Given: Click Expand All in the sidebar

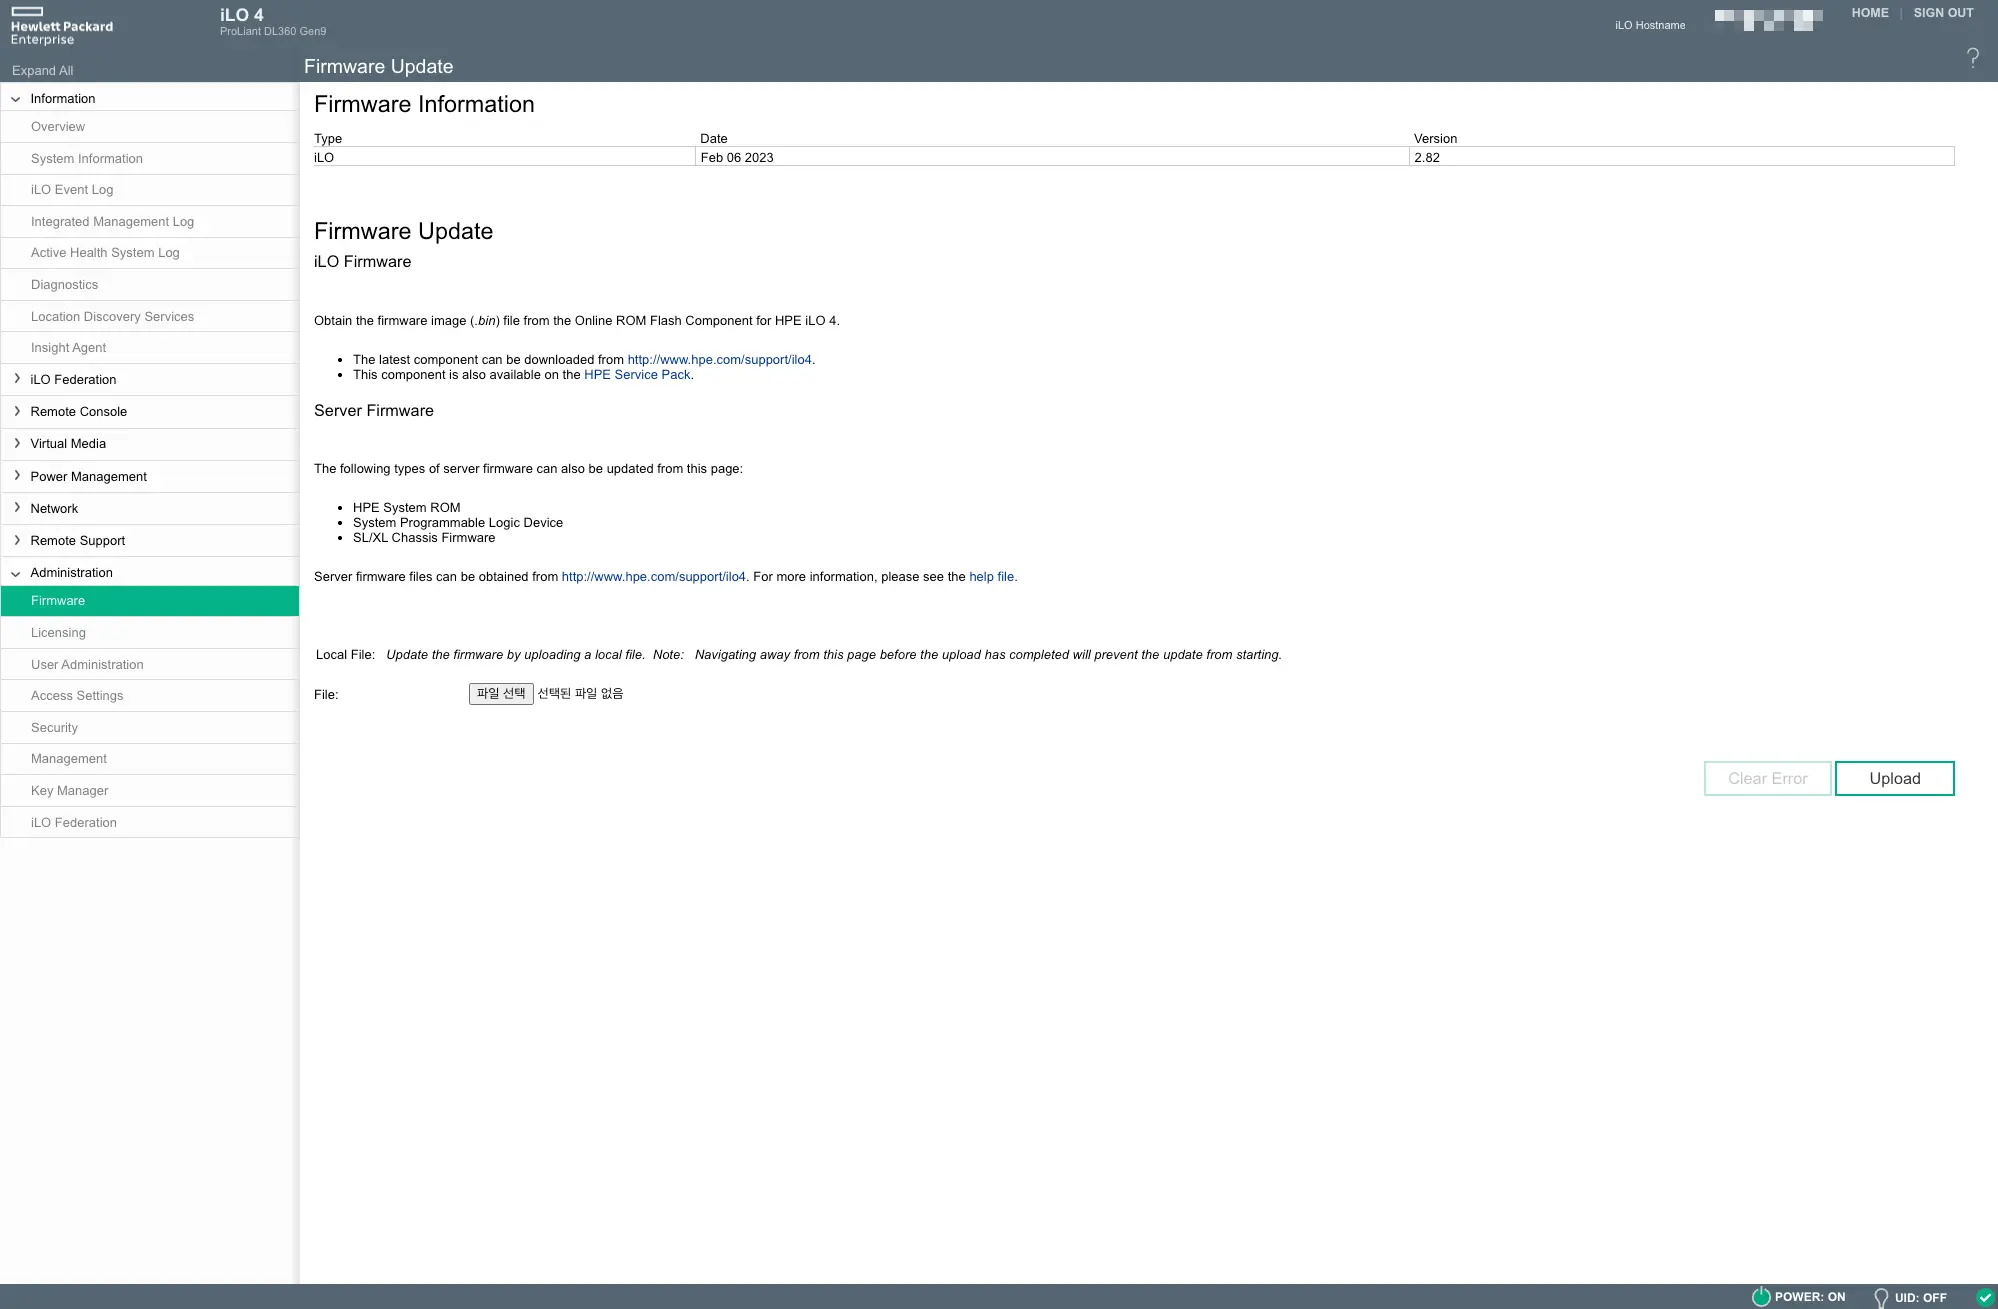Looking at the screenshot, I should point(42,71).
